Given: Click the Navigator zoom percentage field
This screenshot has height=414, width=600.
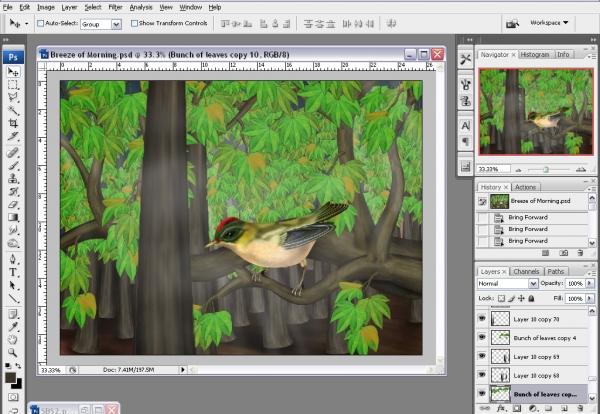Looking at the screenshot, I should tap(493, 169).
